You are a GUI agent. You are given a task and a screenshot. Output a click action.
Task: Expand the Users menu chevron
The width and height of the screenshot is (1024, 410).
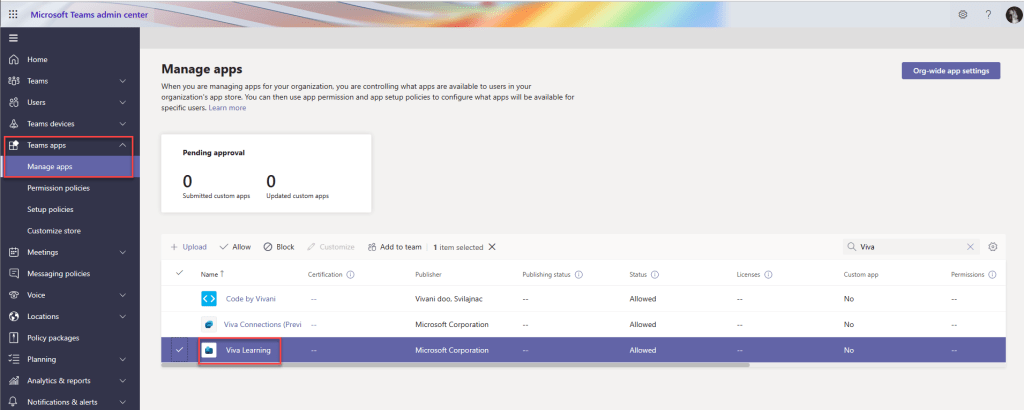pyautogui.click(x=122, y=102)
